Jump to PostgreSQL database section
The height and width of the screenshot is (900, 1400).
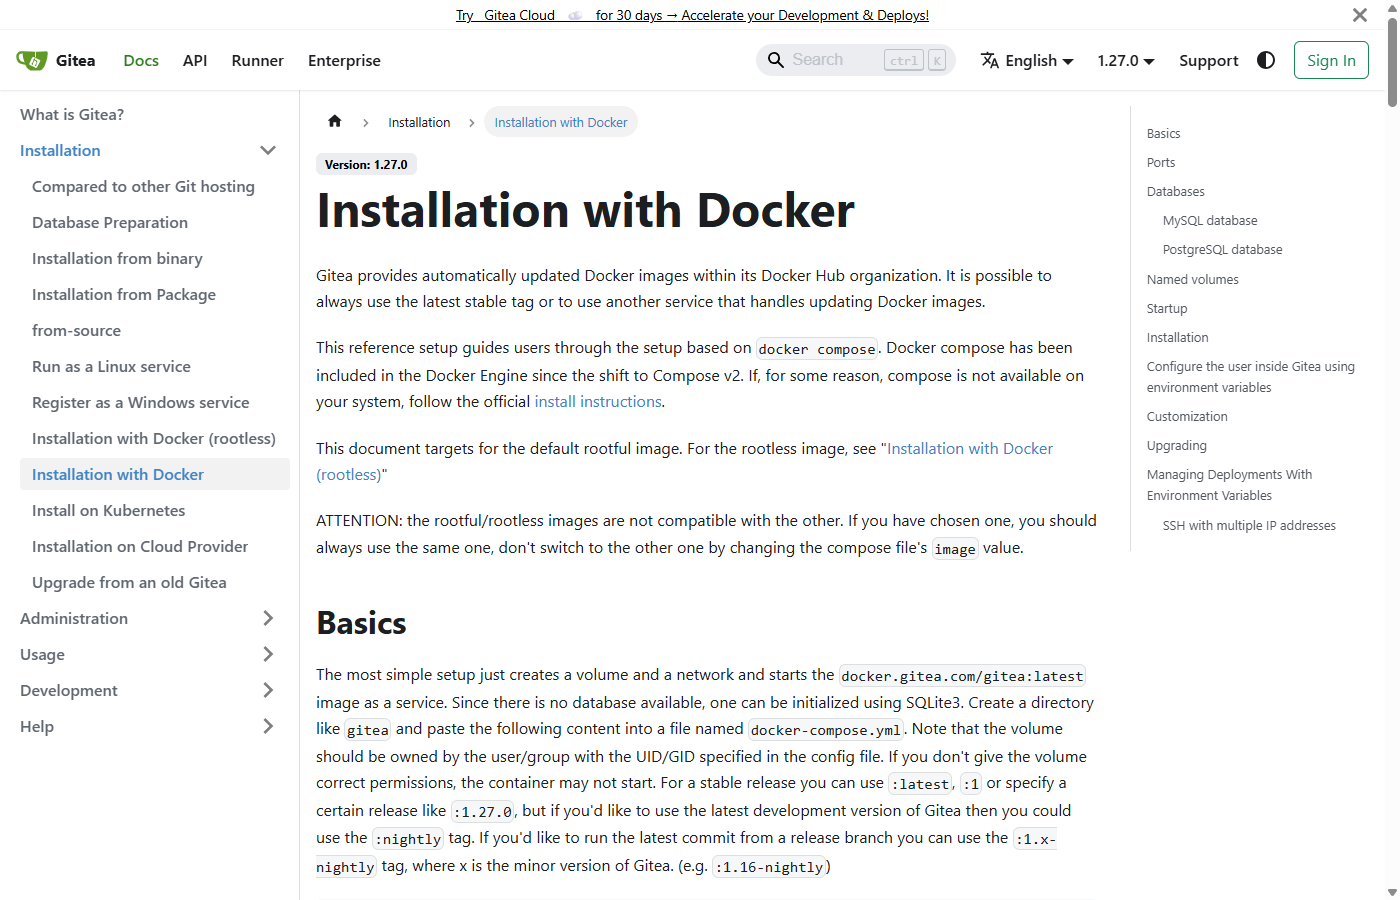[x=1222, y=249]
